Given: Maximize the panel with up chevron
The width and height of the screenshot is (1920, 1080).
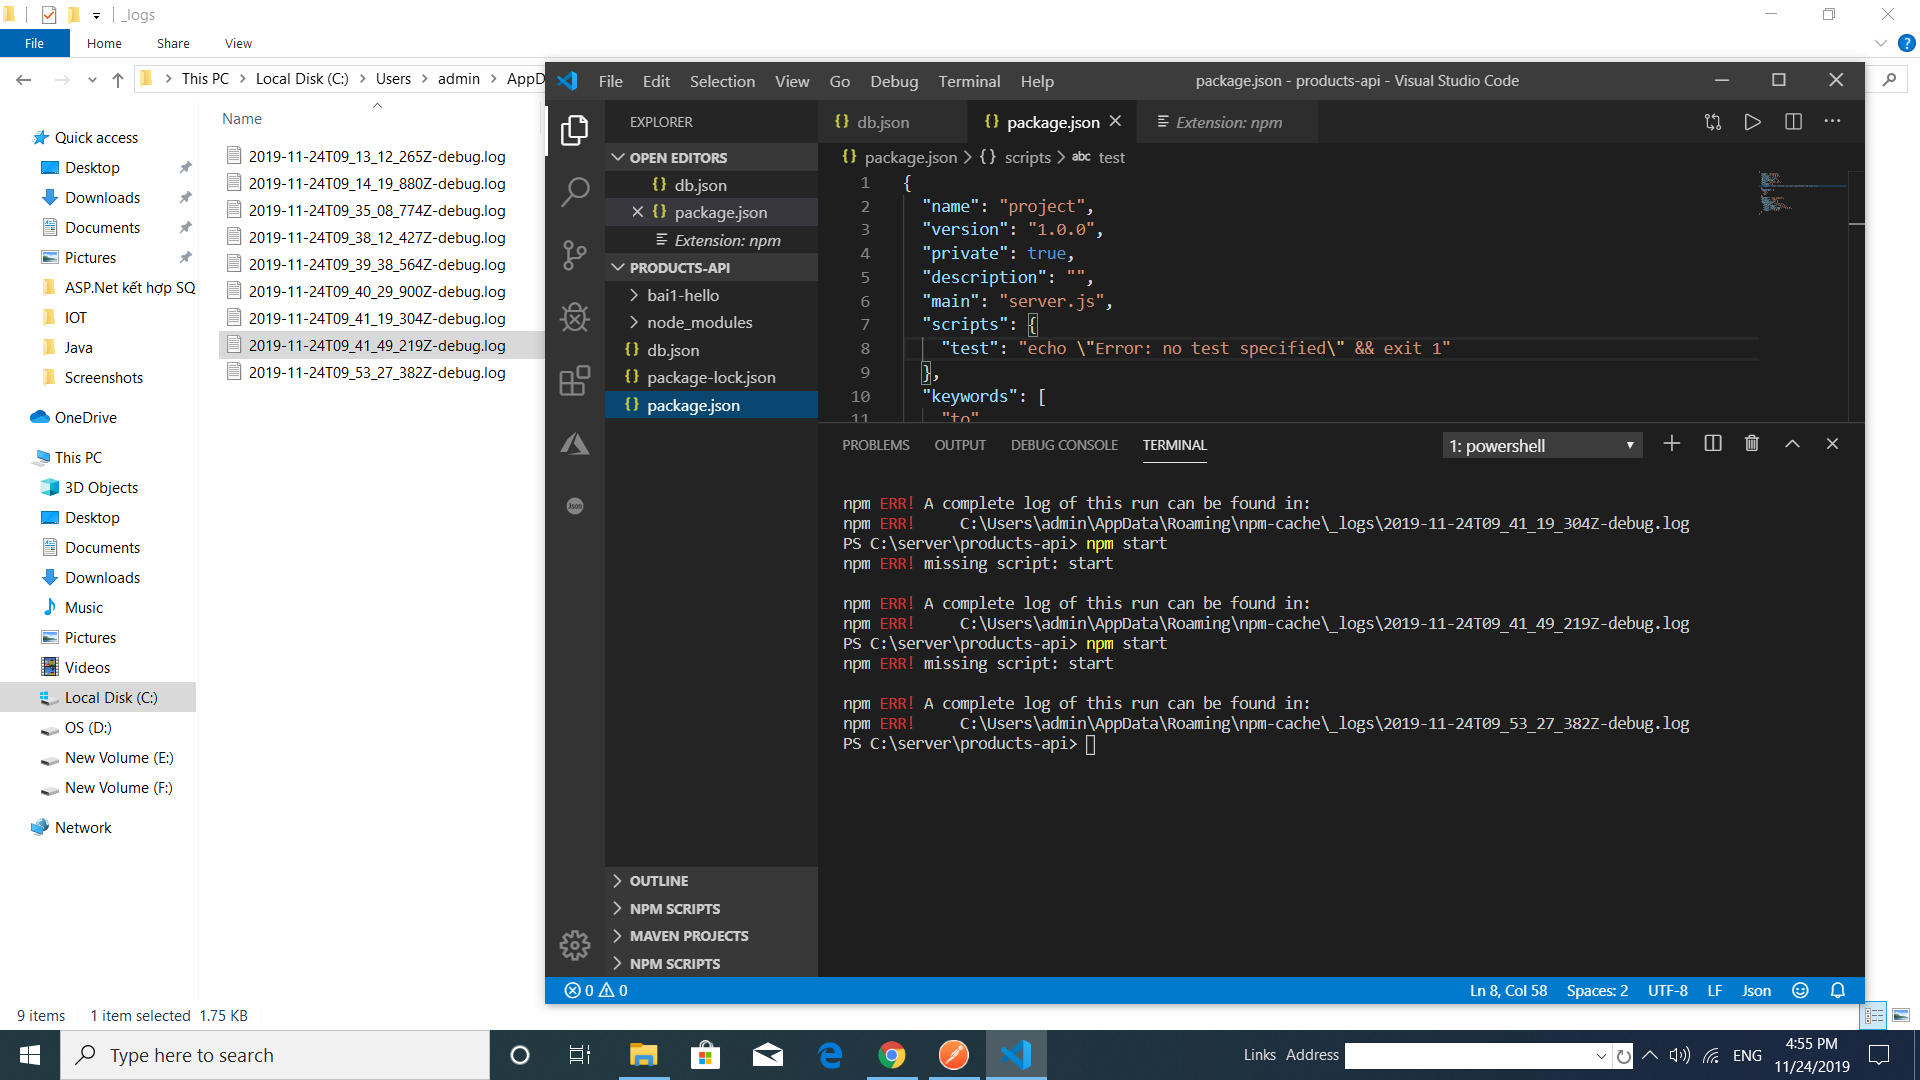Looking at the screenshot, I should 1792,443.
